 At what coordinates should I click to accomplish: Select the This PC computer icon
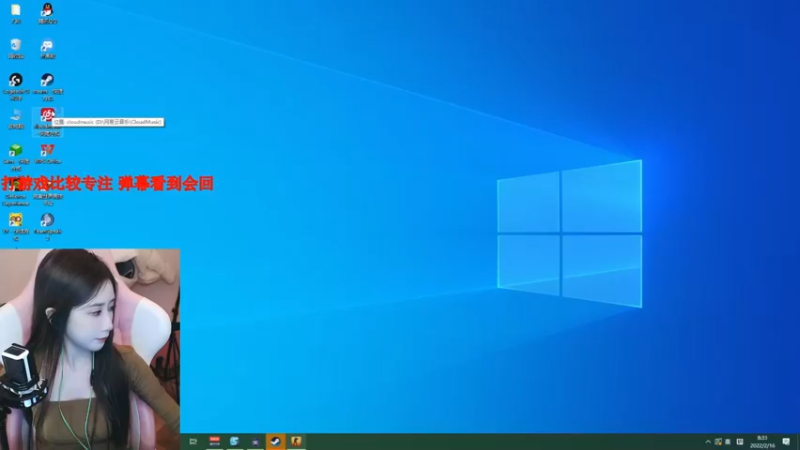tap(16, 115)
